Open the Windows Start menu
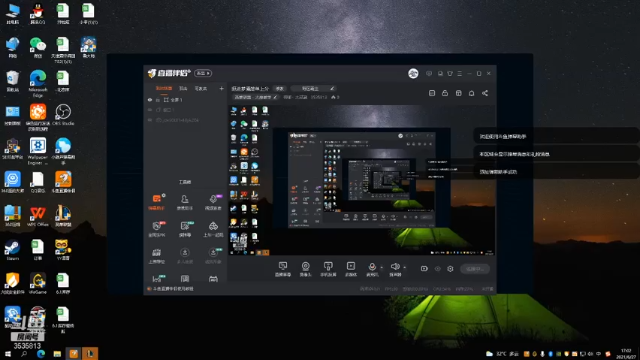This screenshot has height=360, width=640. pyautogui.click(x=8, y=354)
